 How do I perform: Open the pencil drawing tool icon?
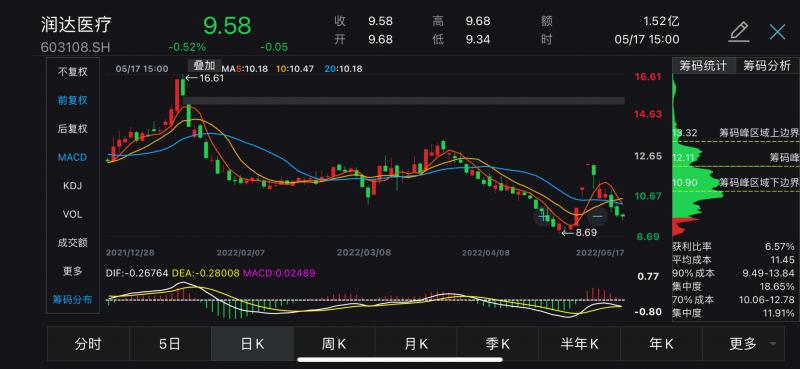[738, 32]
